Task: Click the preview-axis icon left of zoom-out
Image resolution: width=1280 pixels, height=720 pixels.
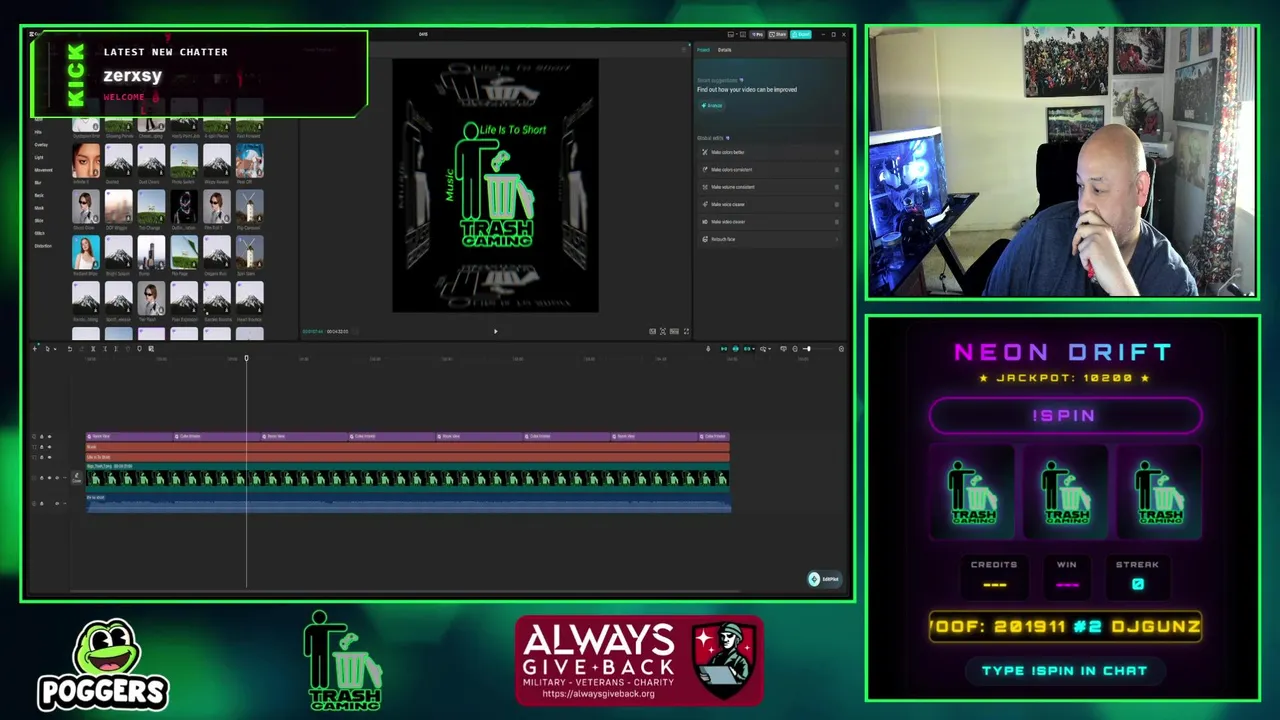Action: click(x=784, y=349)
